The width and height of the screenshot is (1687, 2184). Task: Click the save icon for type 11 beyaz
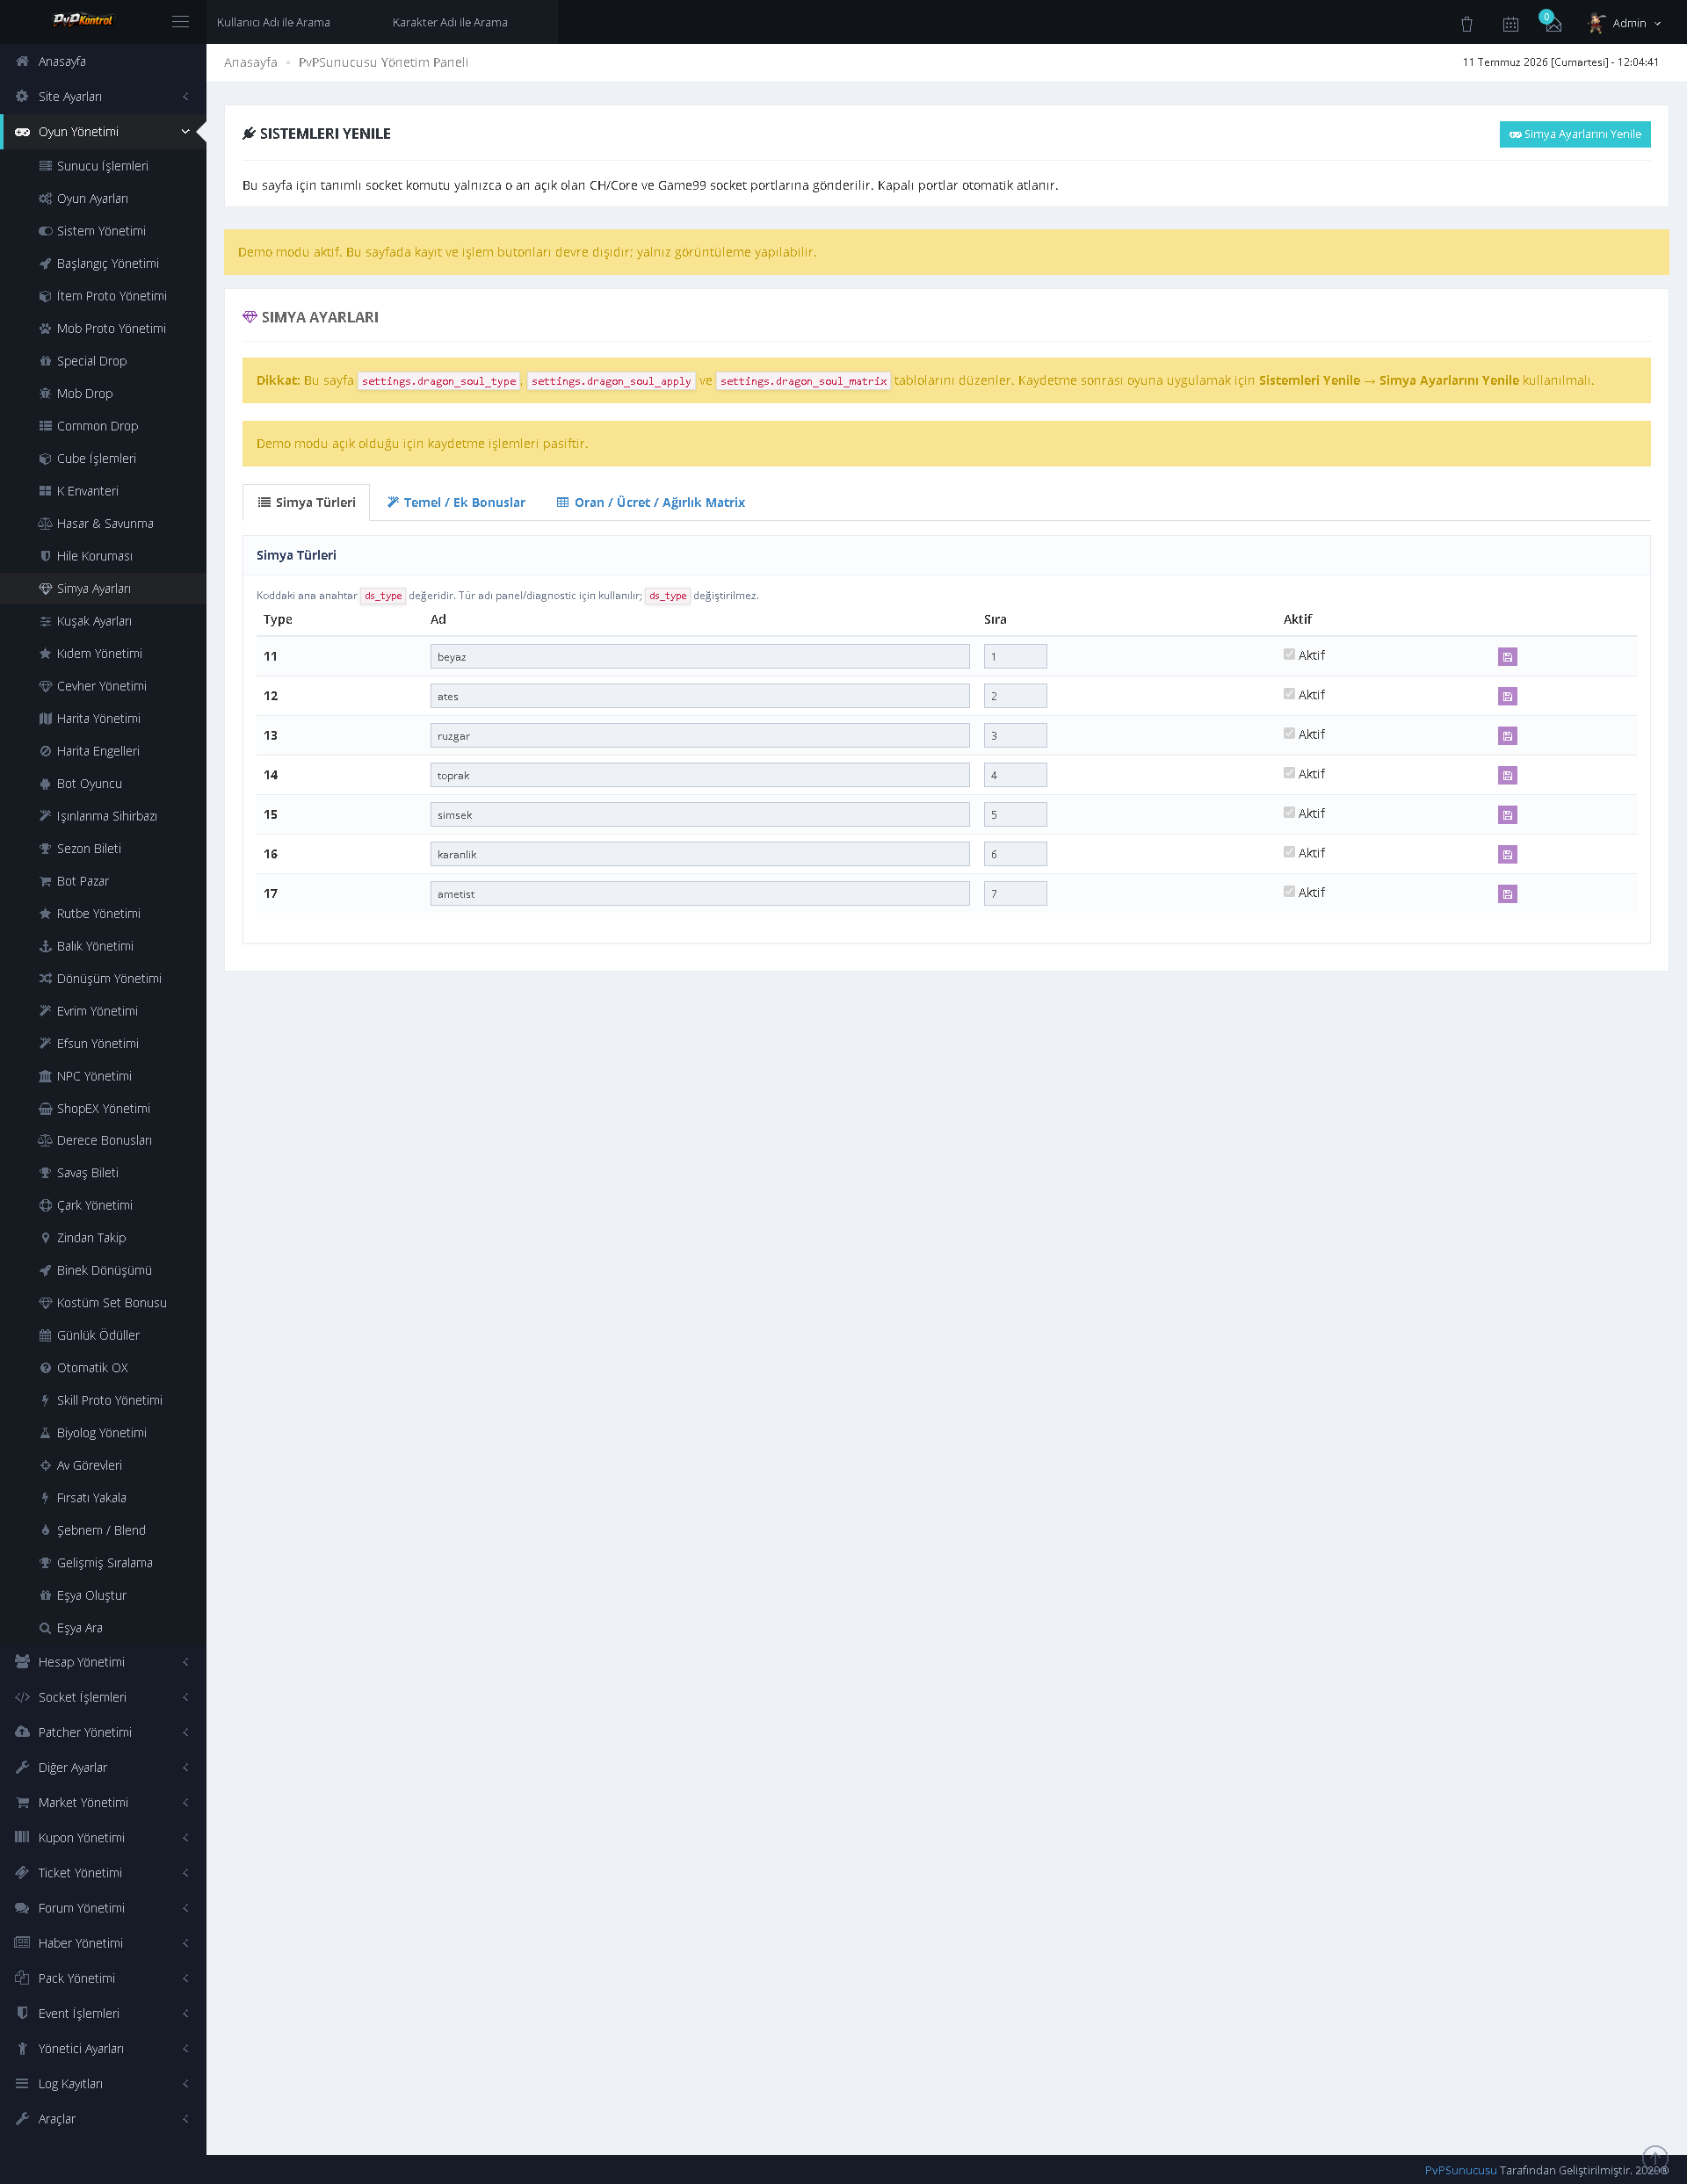pos(1507,657)
